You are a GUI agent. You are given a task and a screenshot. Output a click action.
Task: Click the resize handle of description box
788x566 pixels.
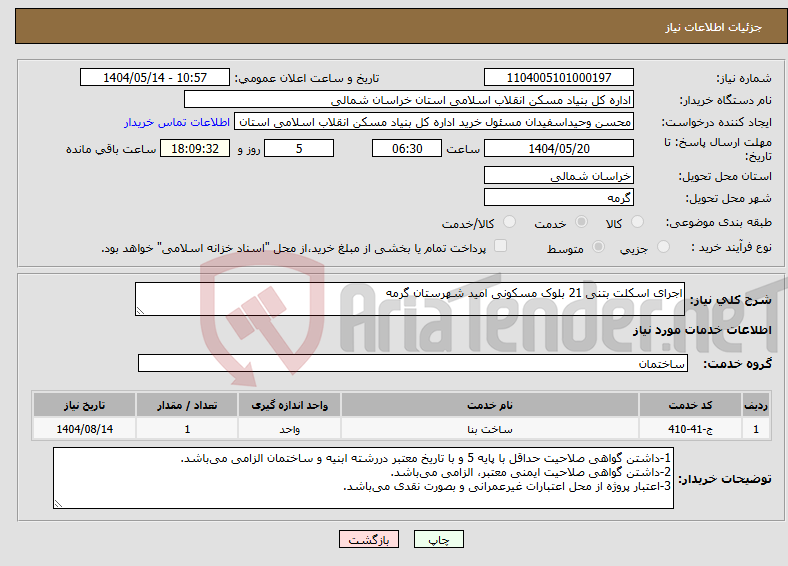(x=140, y=311)
